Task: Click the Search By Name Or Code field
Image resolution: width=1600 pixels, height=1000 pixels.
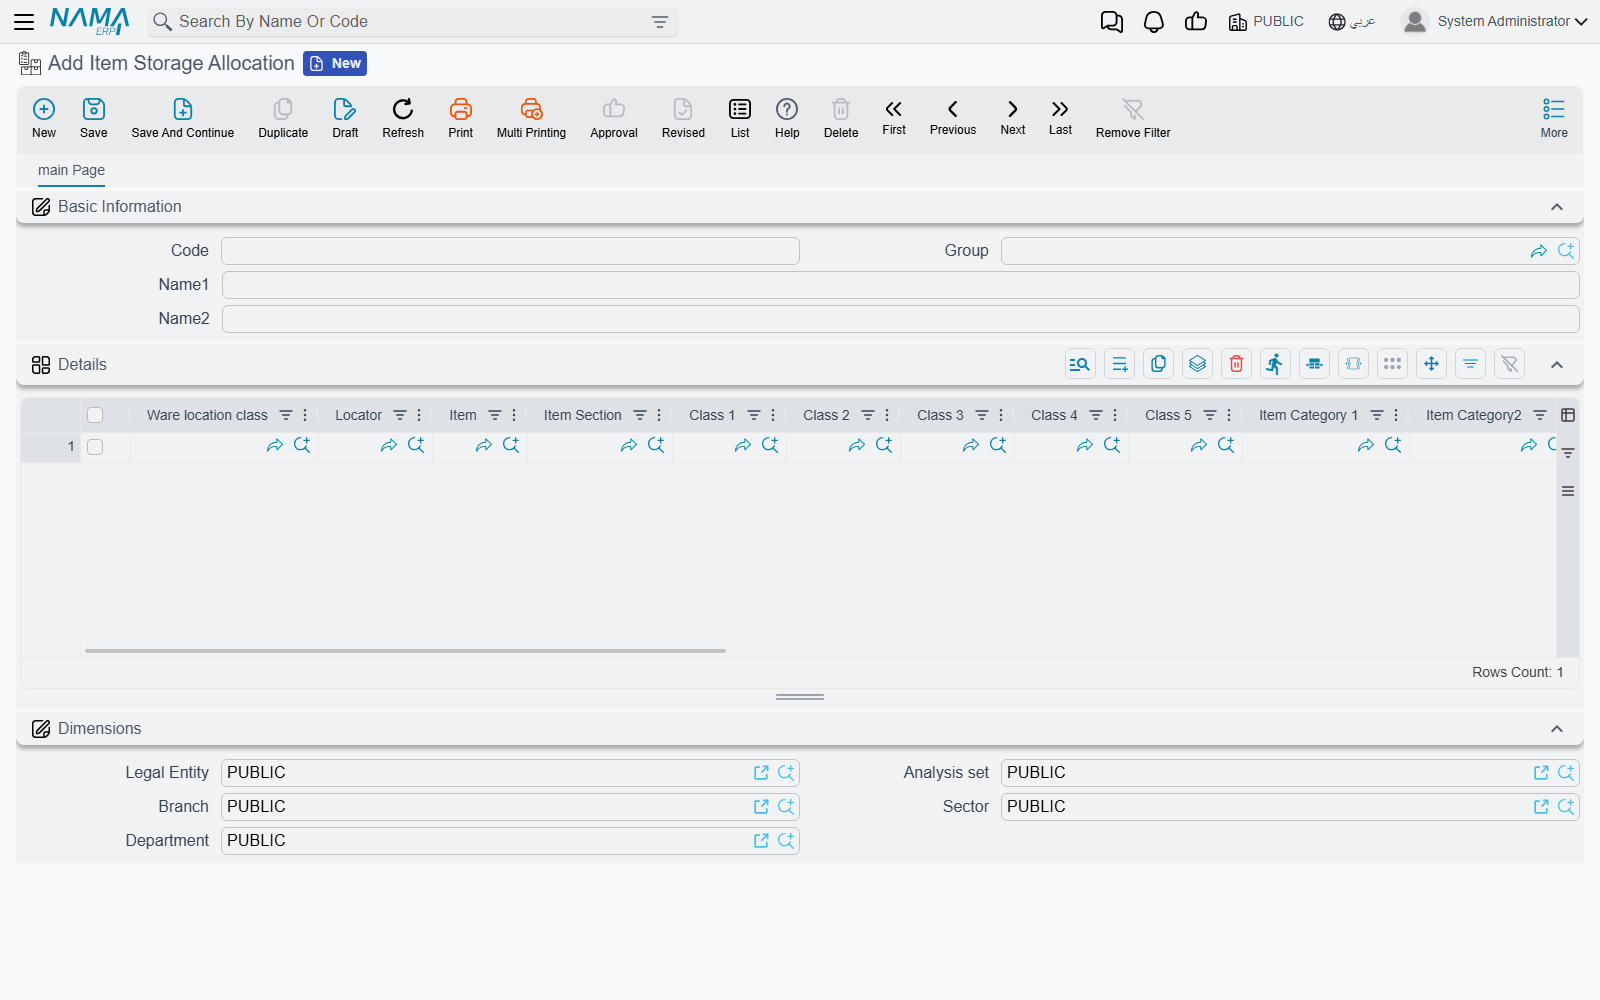Action: [x=410, y=22]
